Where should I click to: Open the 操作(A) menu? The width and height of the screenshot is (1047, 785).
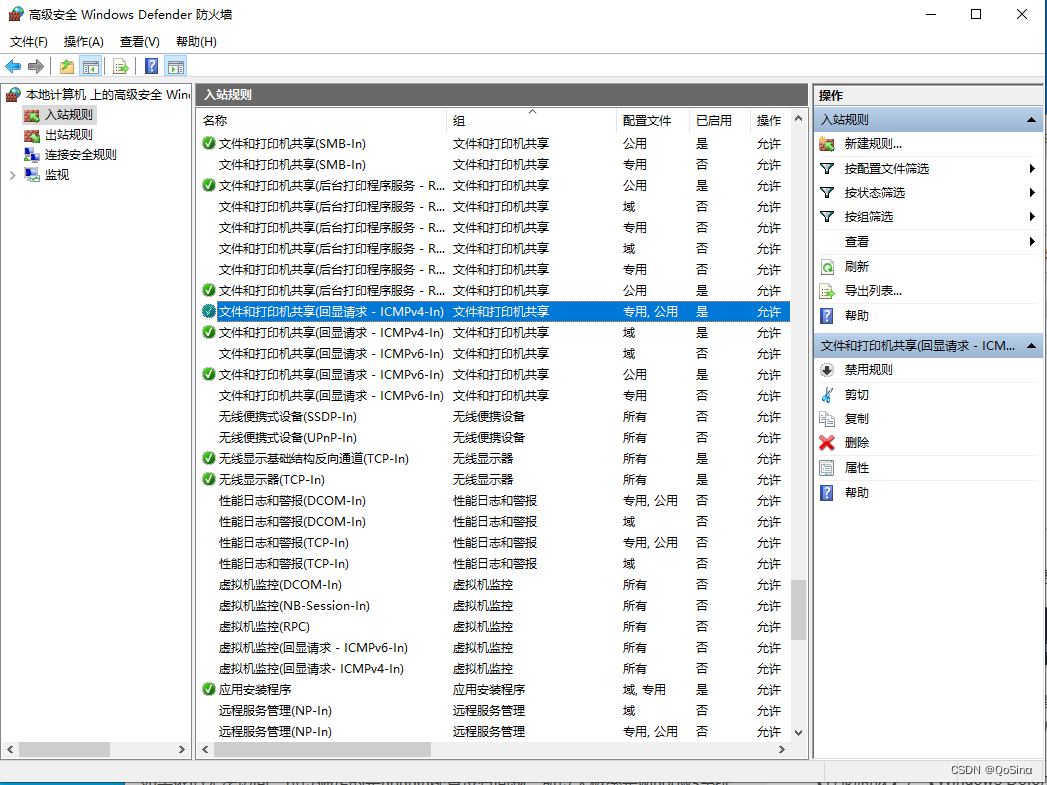[x=83, y=41]
